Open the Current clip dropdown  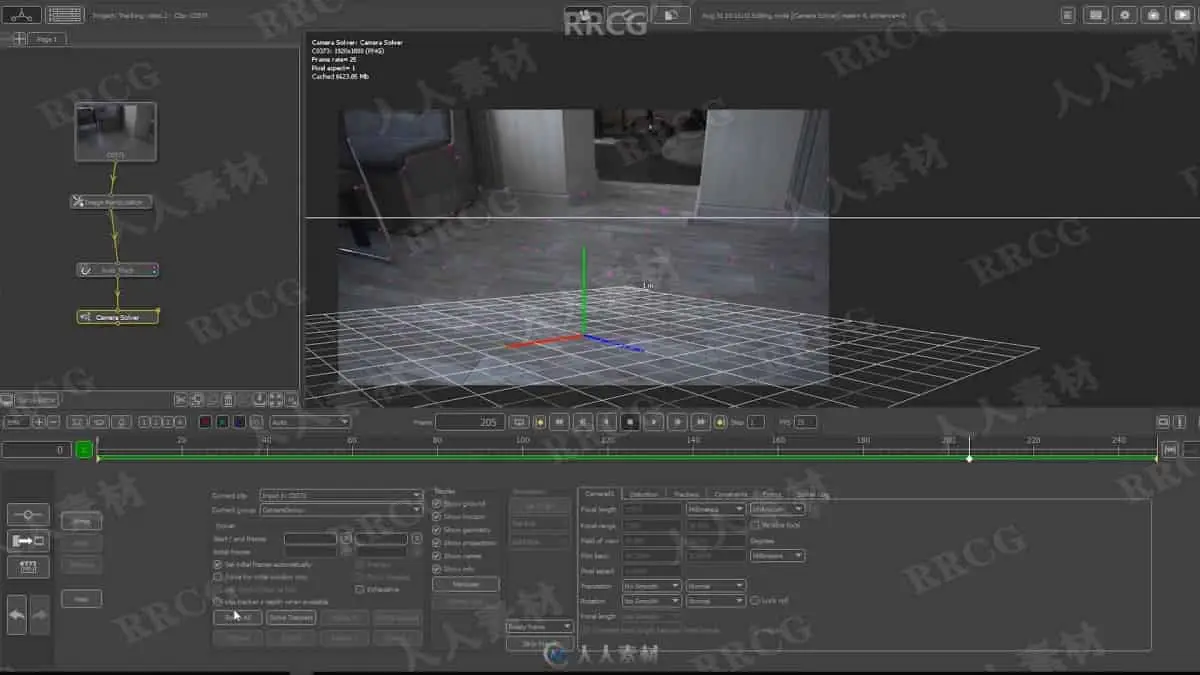[340, 495]
